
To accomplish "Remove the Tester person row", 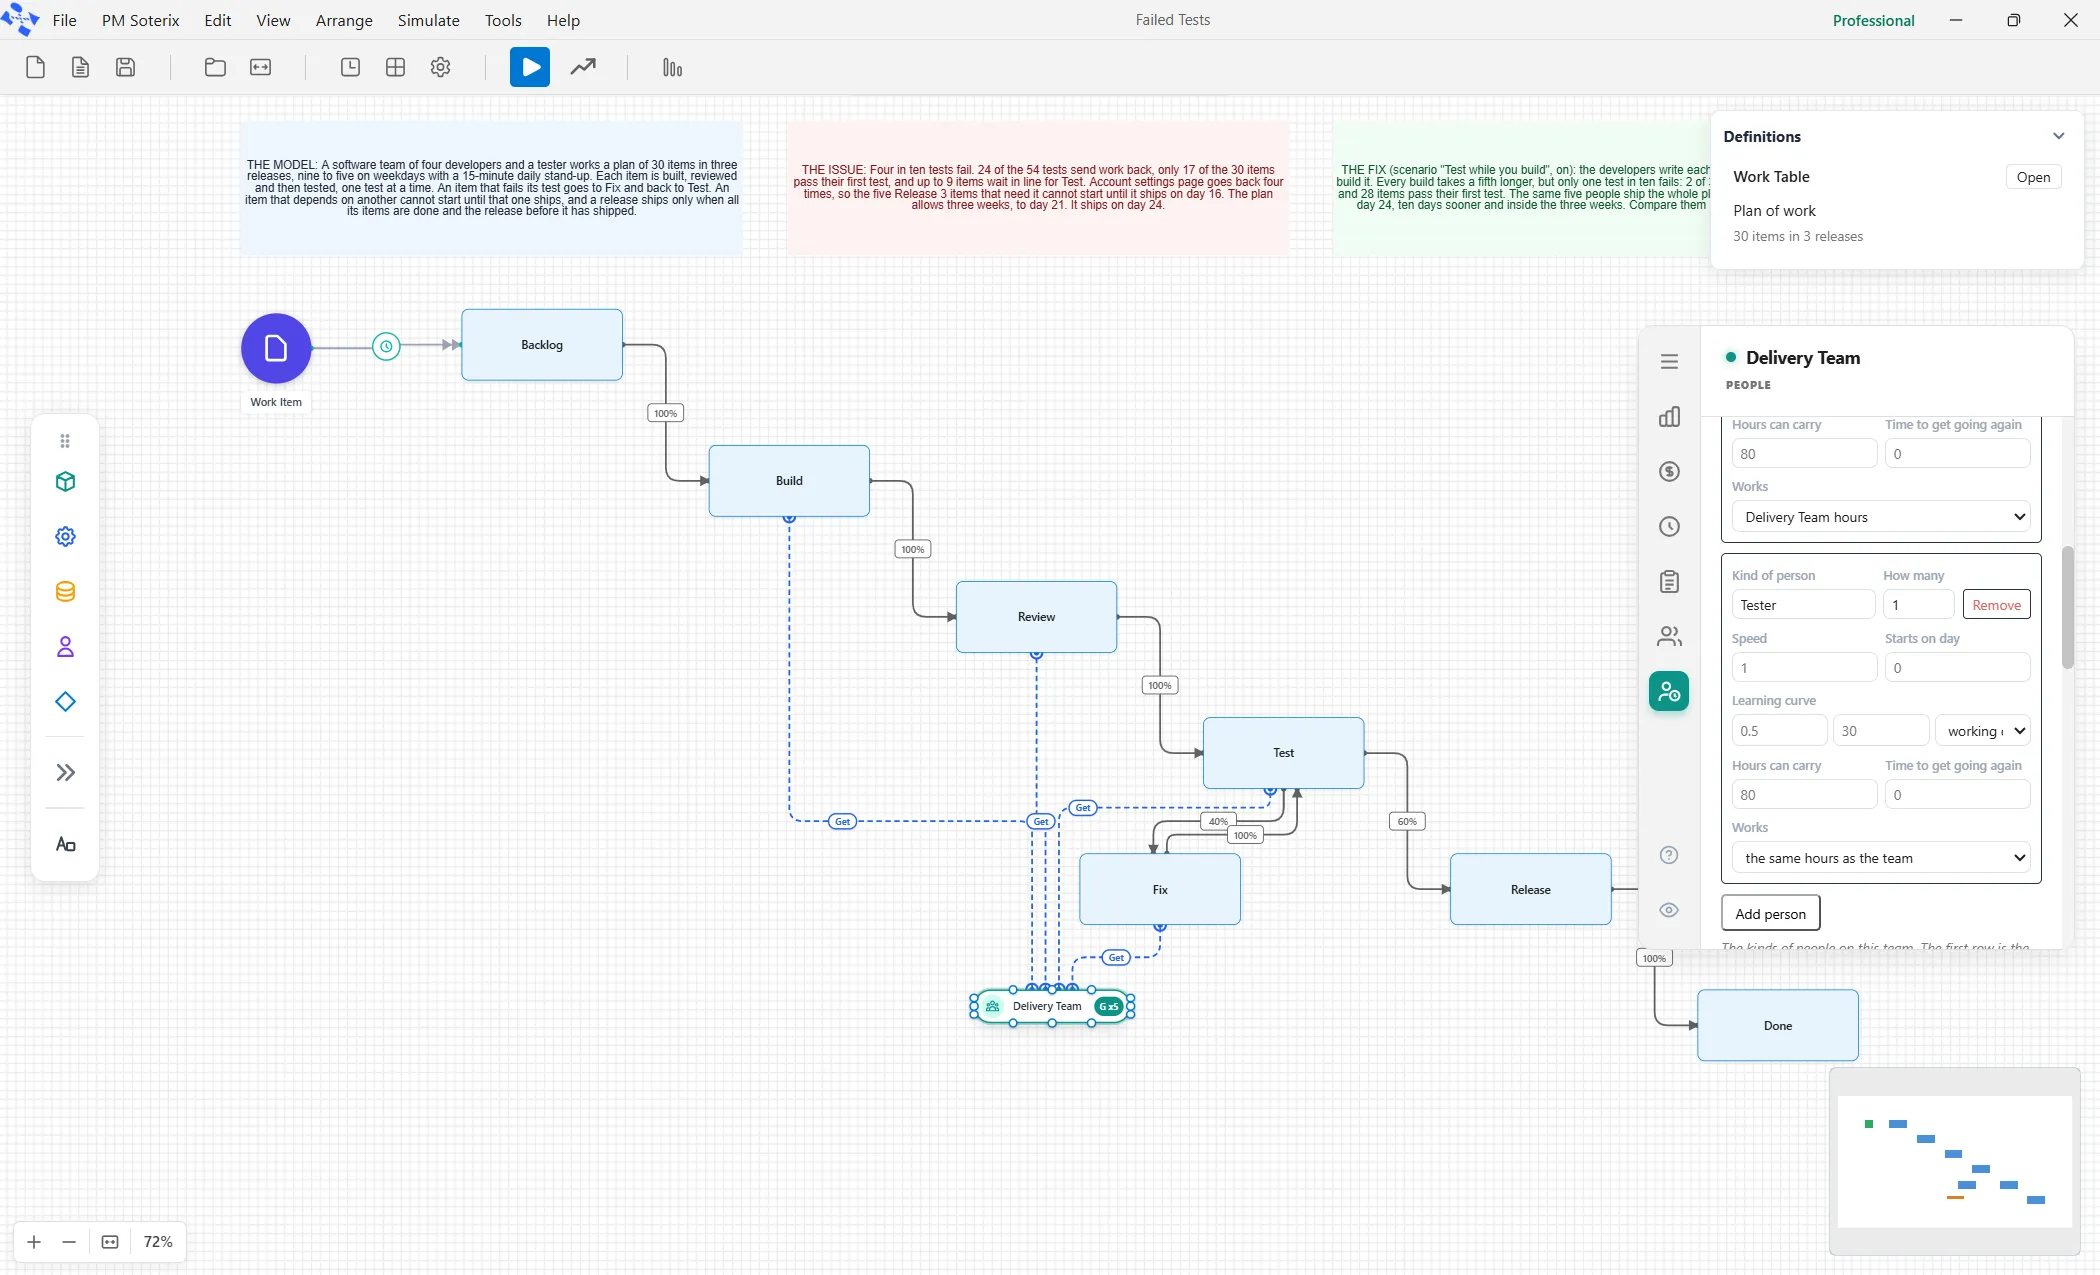I will (x=1996, y=605).
